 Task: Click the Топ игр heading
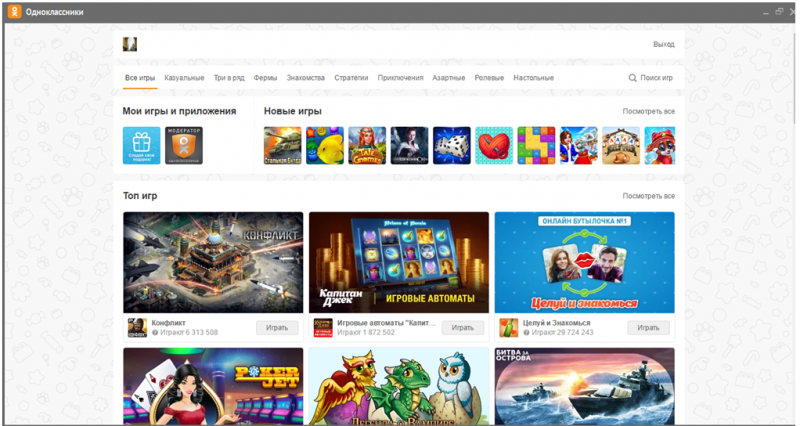140,196
